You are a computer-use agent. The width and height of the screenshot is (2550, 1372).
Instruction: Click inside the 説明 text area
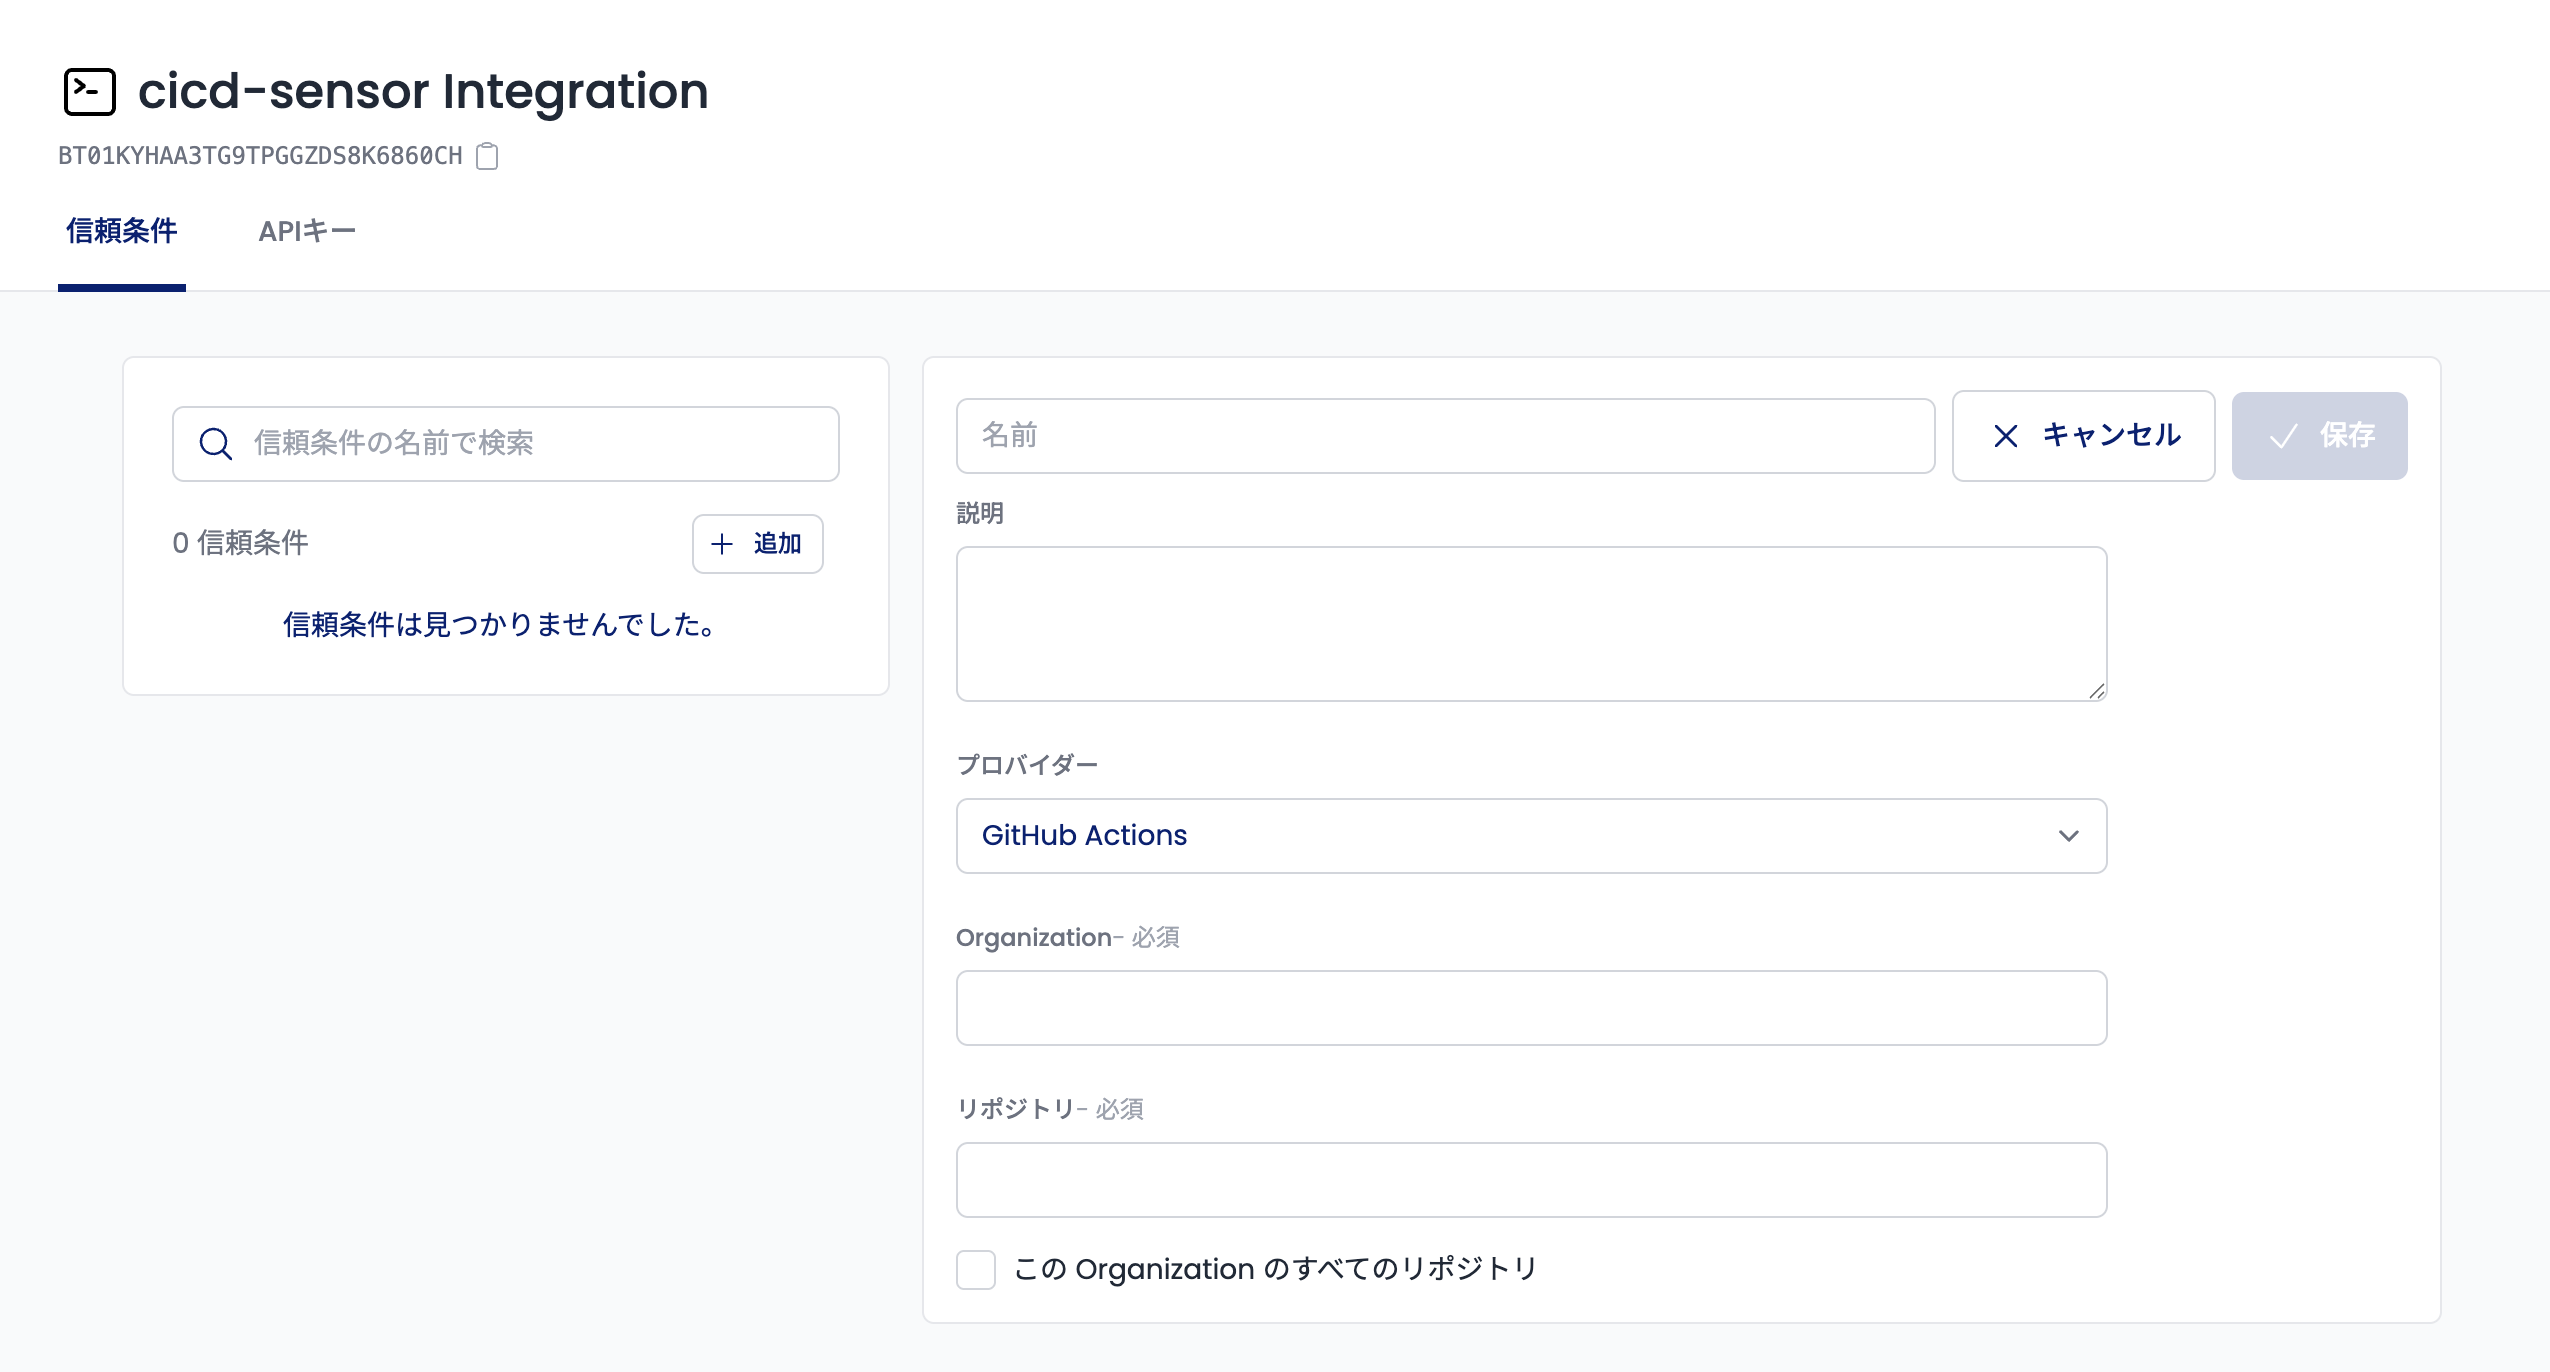click(1531, 624)
